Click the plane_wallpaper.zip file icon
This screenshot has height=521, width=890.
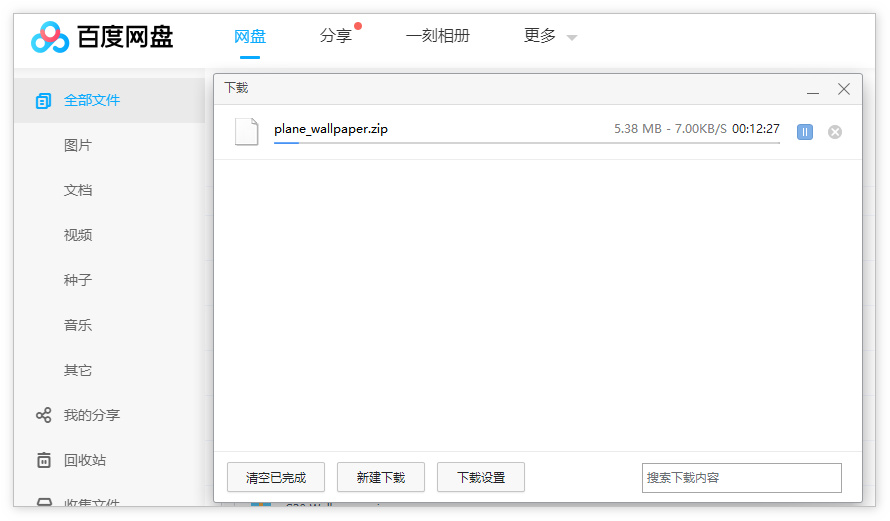[x=247, y=132]
